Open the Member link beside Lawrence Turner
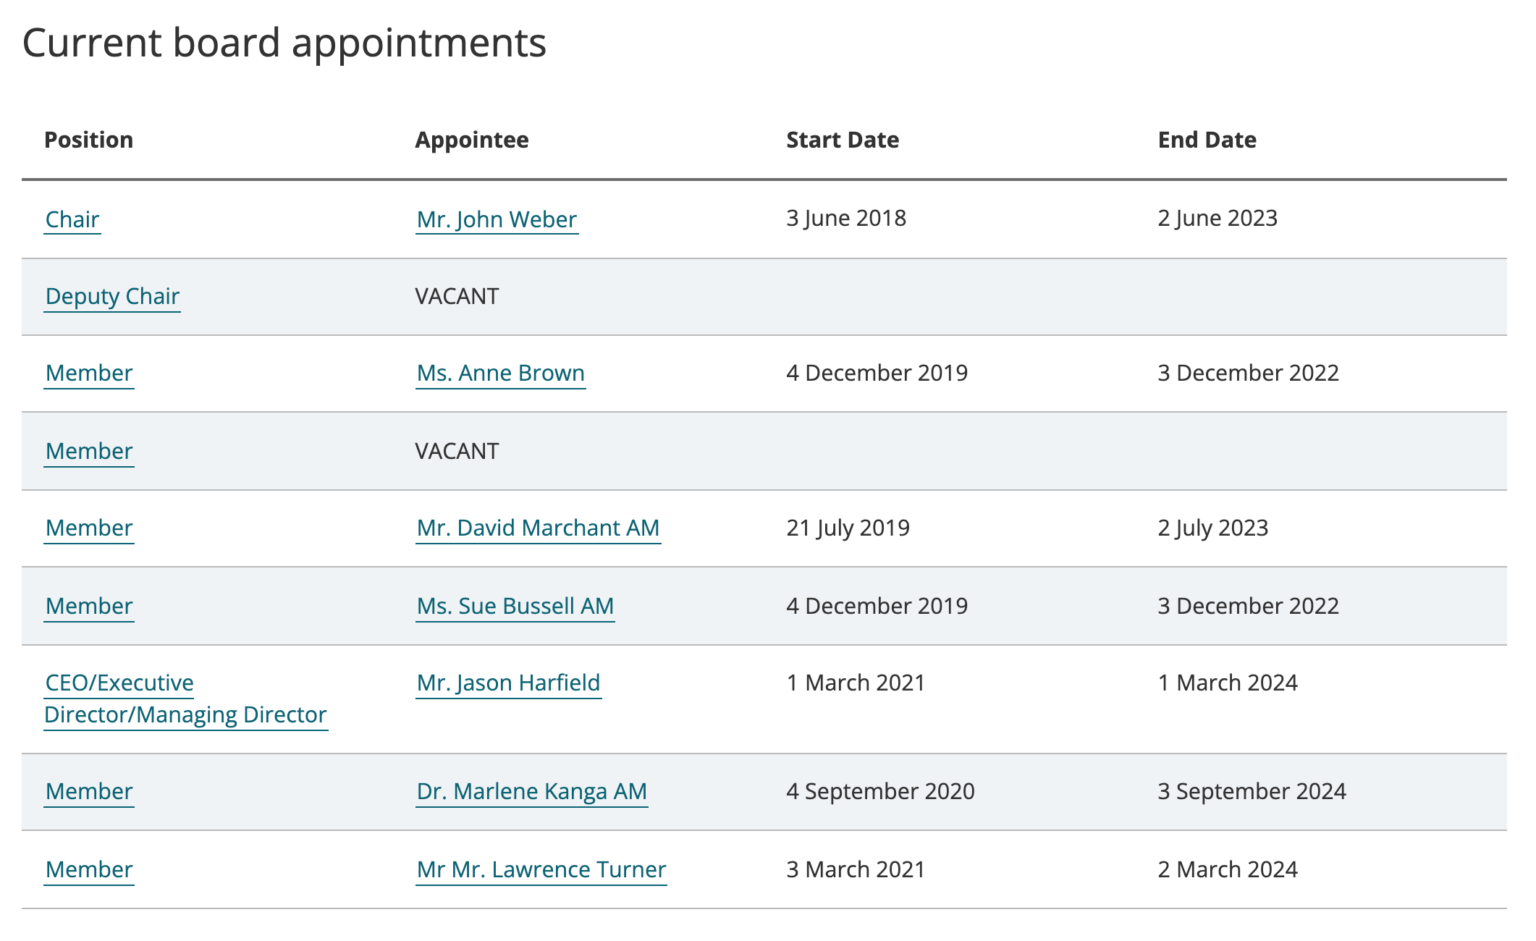 (88, 869)
